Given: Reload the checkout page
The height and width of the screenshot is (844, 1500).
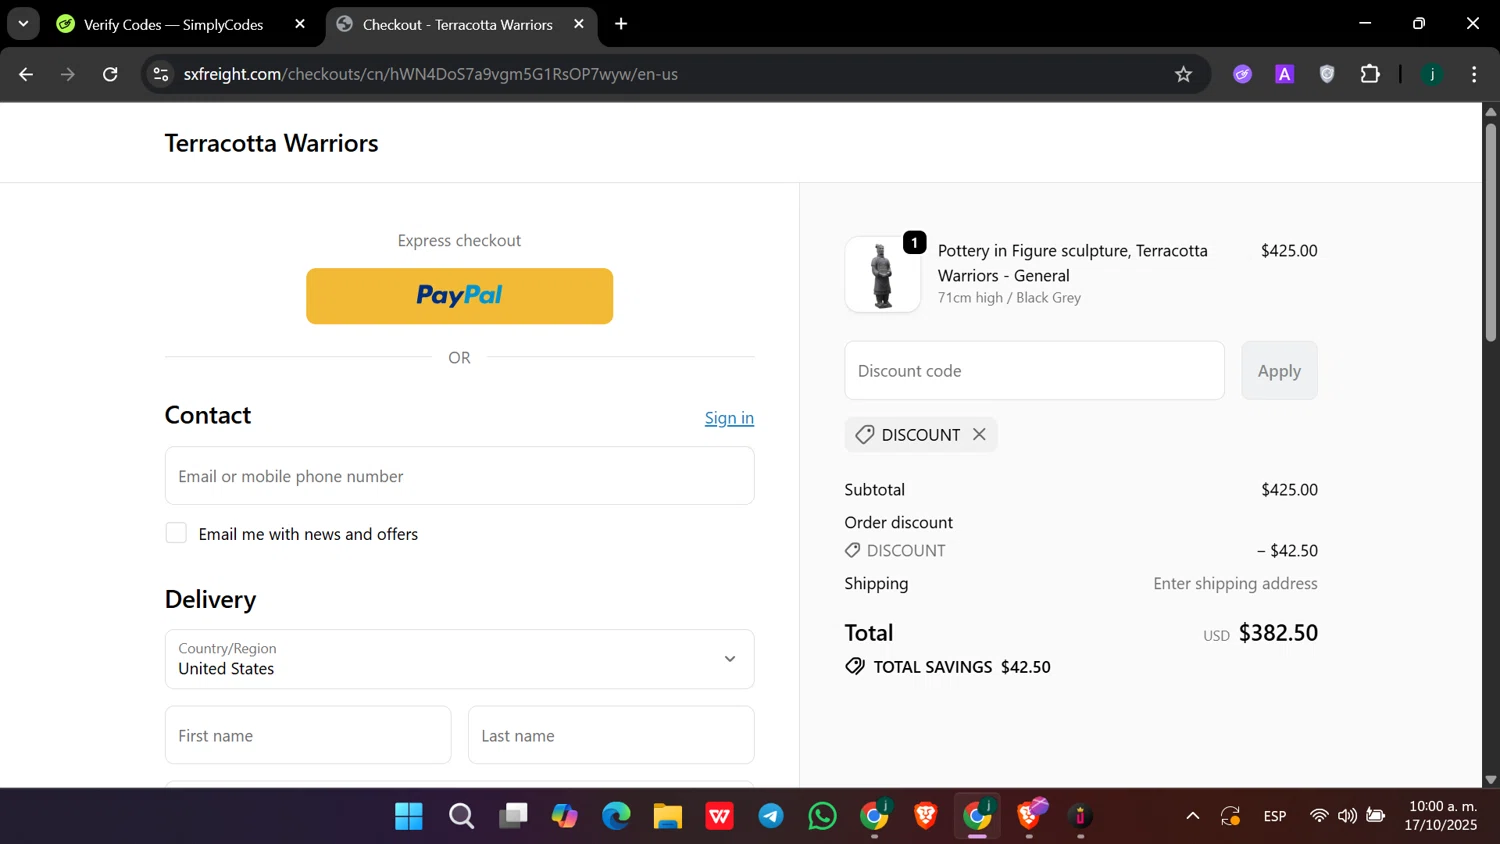Looking at the screenshot, I should pos(110,74).
